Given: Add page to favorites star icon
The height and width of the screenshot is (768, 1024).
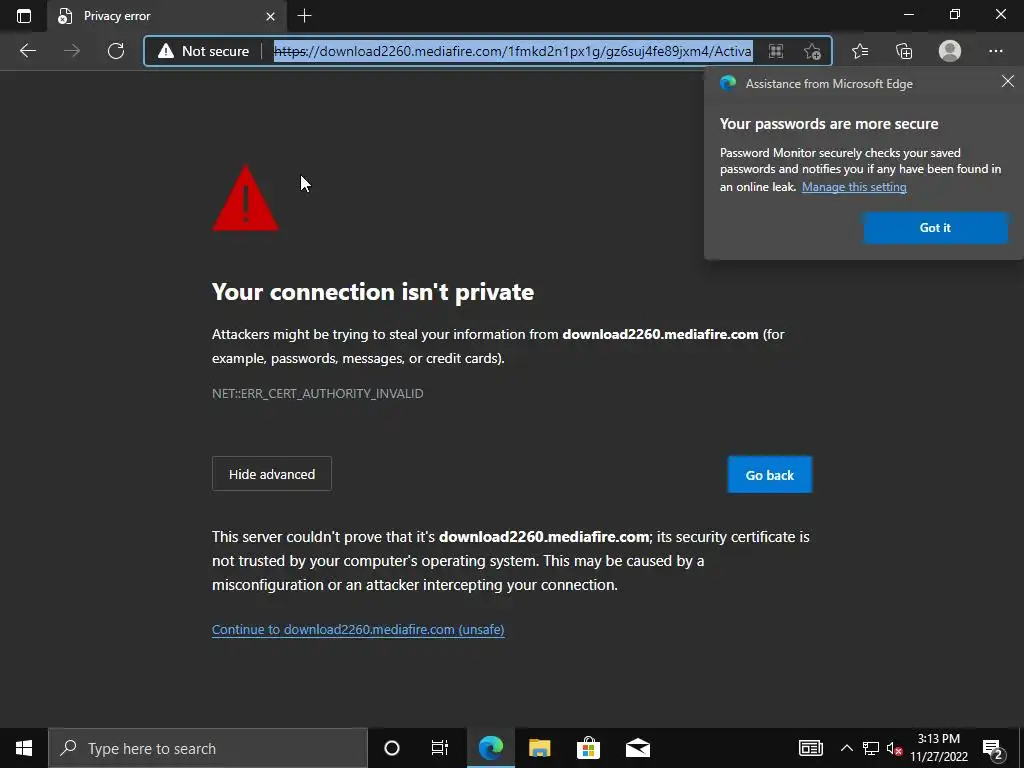Looking at the screenshot, I should [812, 51].
